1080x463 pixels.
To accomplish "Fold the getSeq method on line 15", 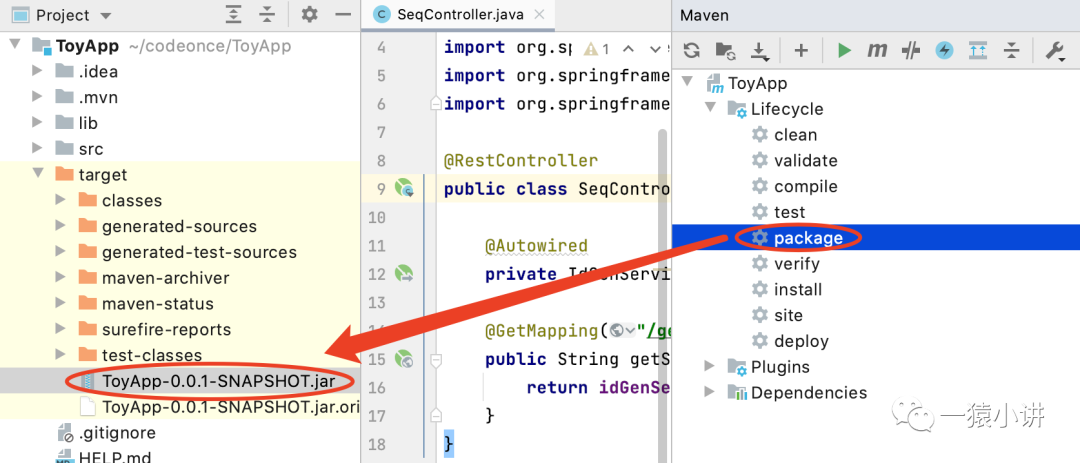I will (x=435, y=360).
